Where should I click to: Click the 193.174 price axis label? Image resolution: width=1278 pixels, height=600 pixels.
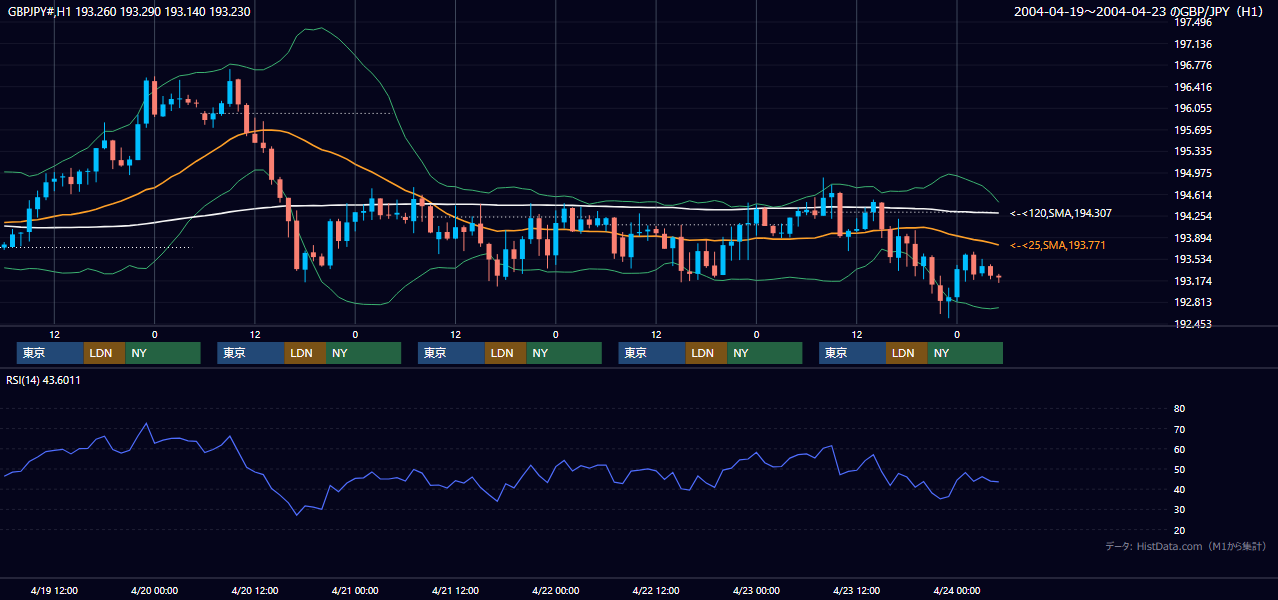pyautogui.click(x=1192, y=281)
